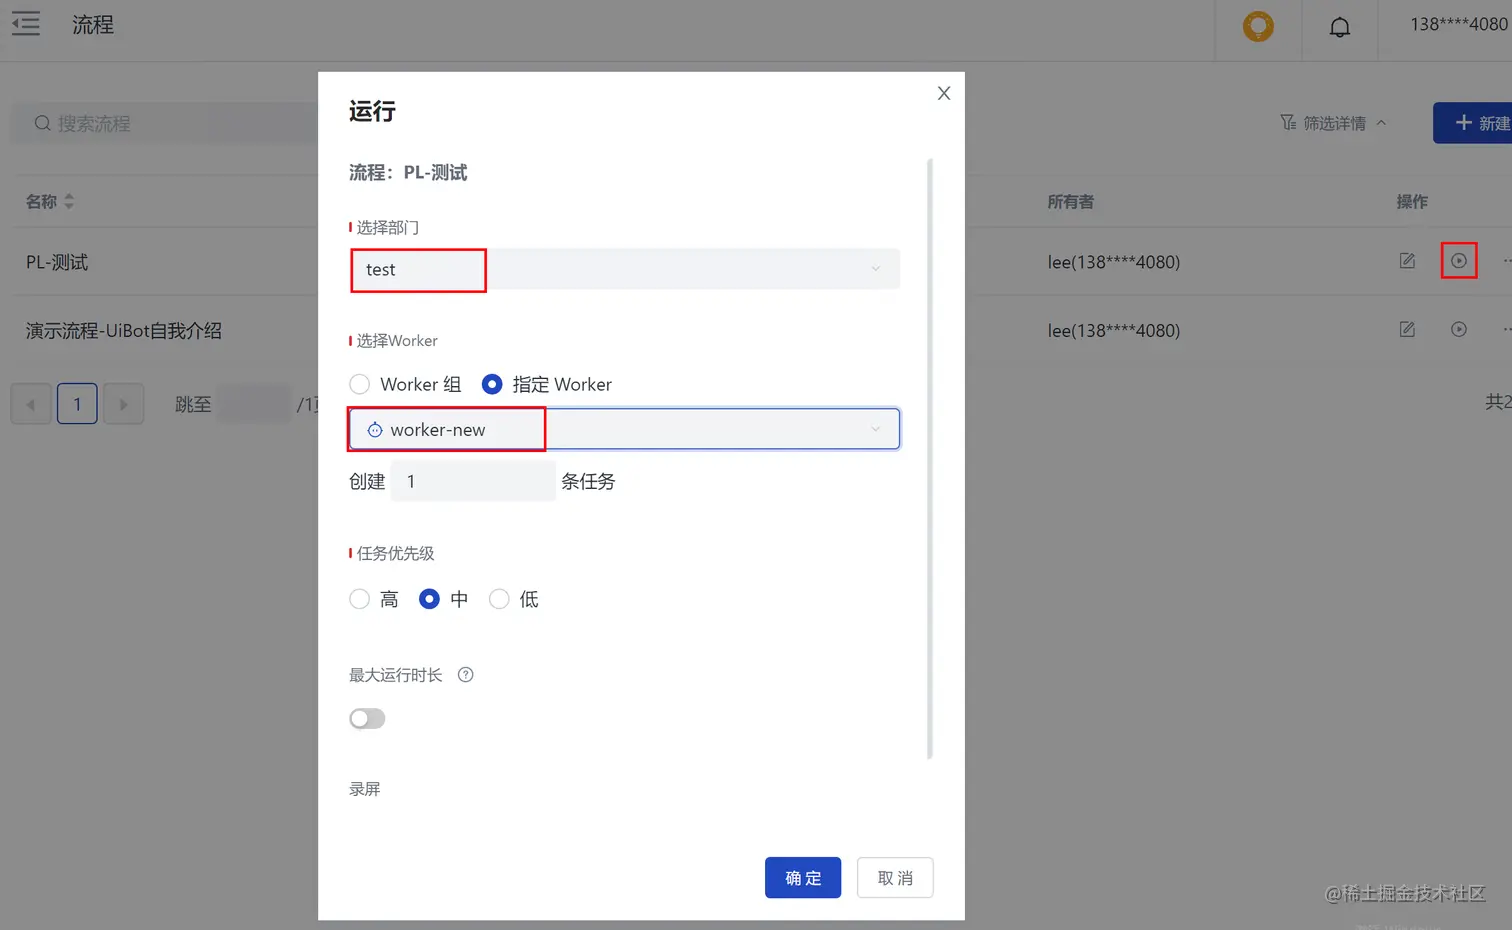Go to the next page arrow

(x=124, y=404)
